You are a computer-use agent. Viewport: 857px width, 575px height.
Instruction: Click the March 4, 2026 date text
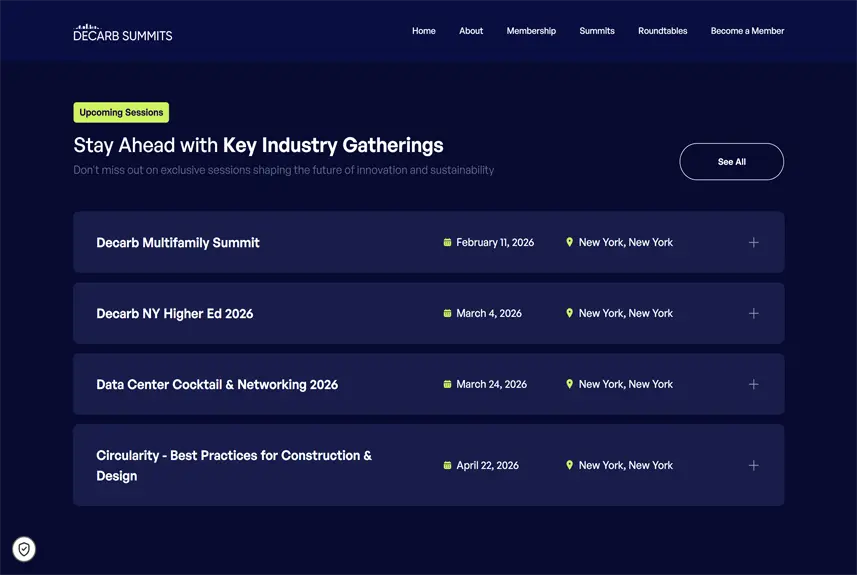coord(489,313)
